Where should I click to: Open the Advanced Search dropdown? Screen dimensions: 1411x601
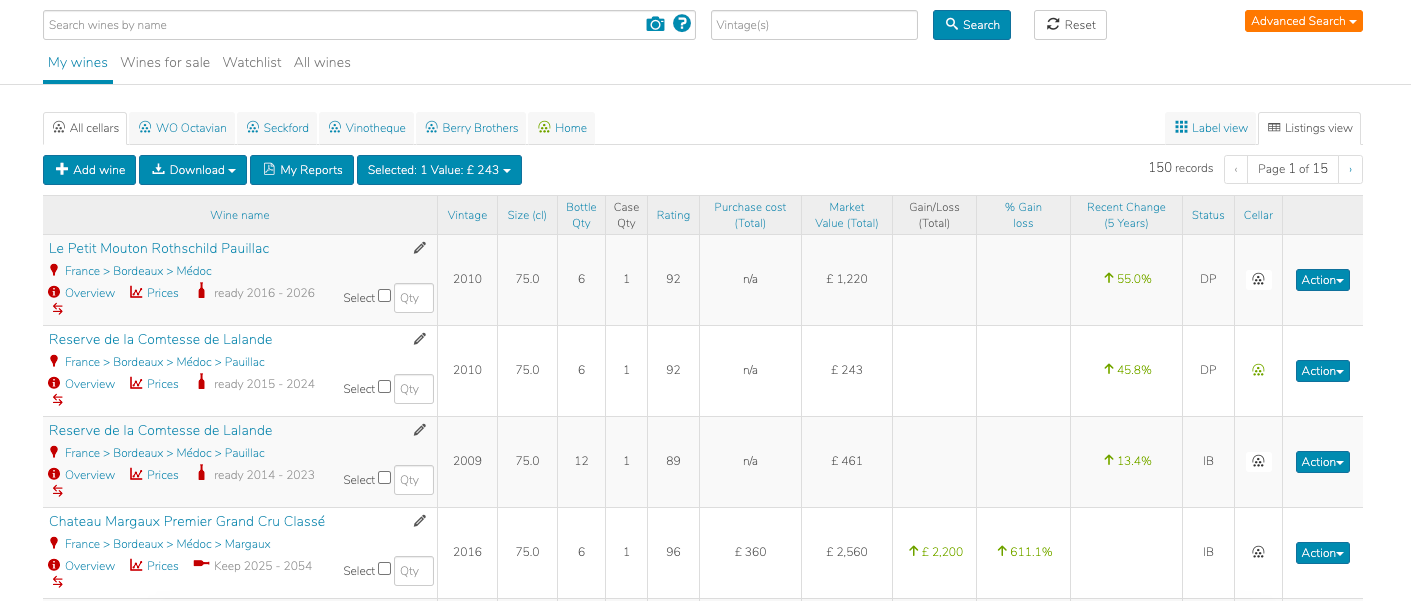coord(1303,21)
